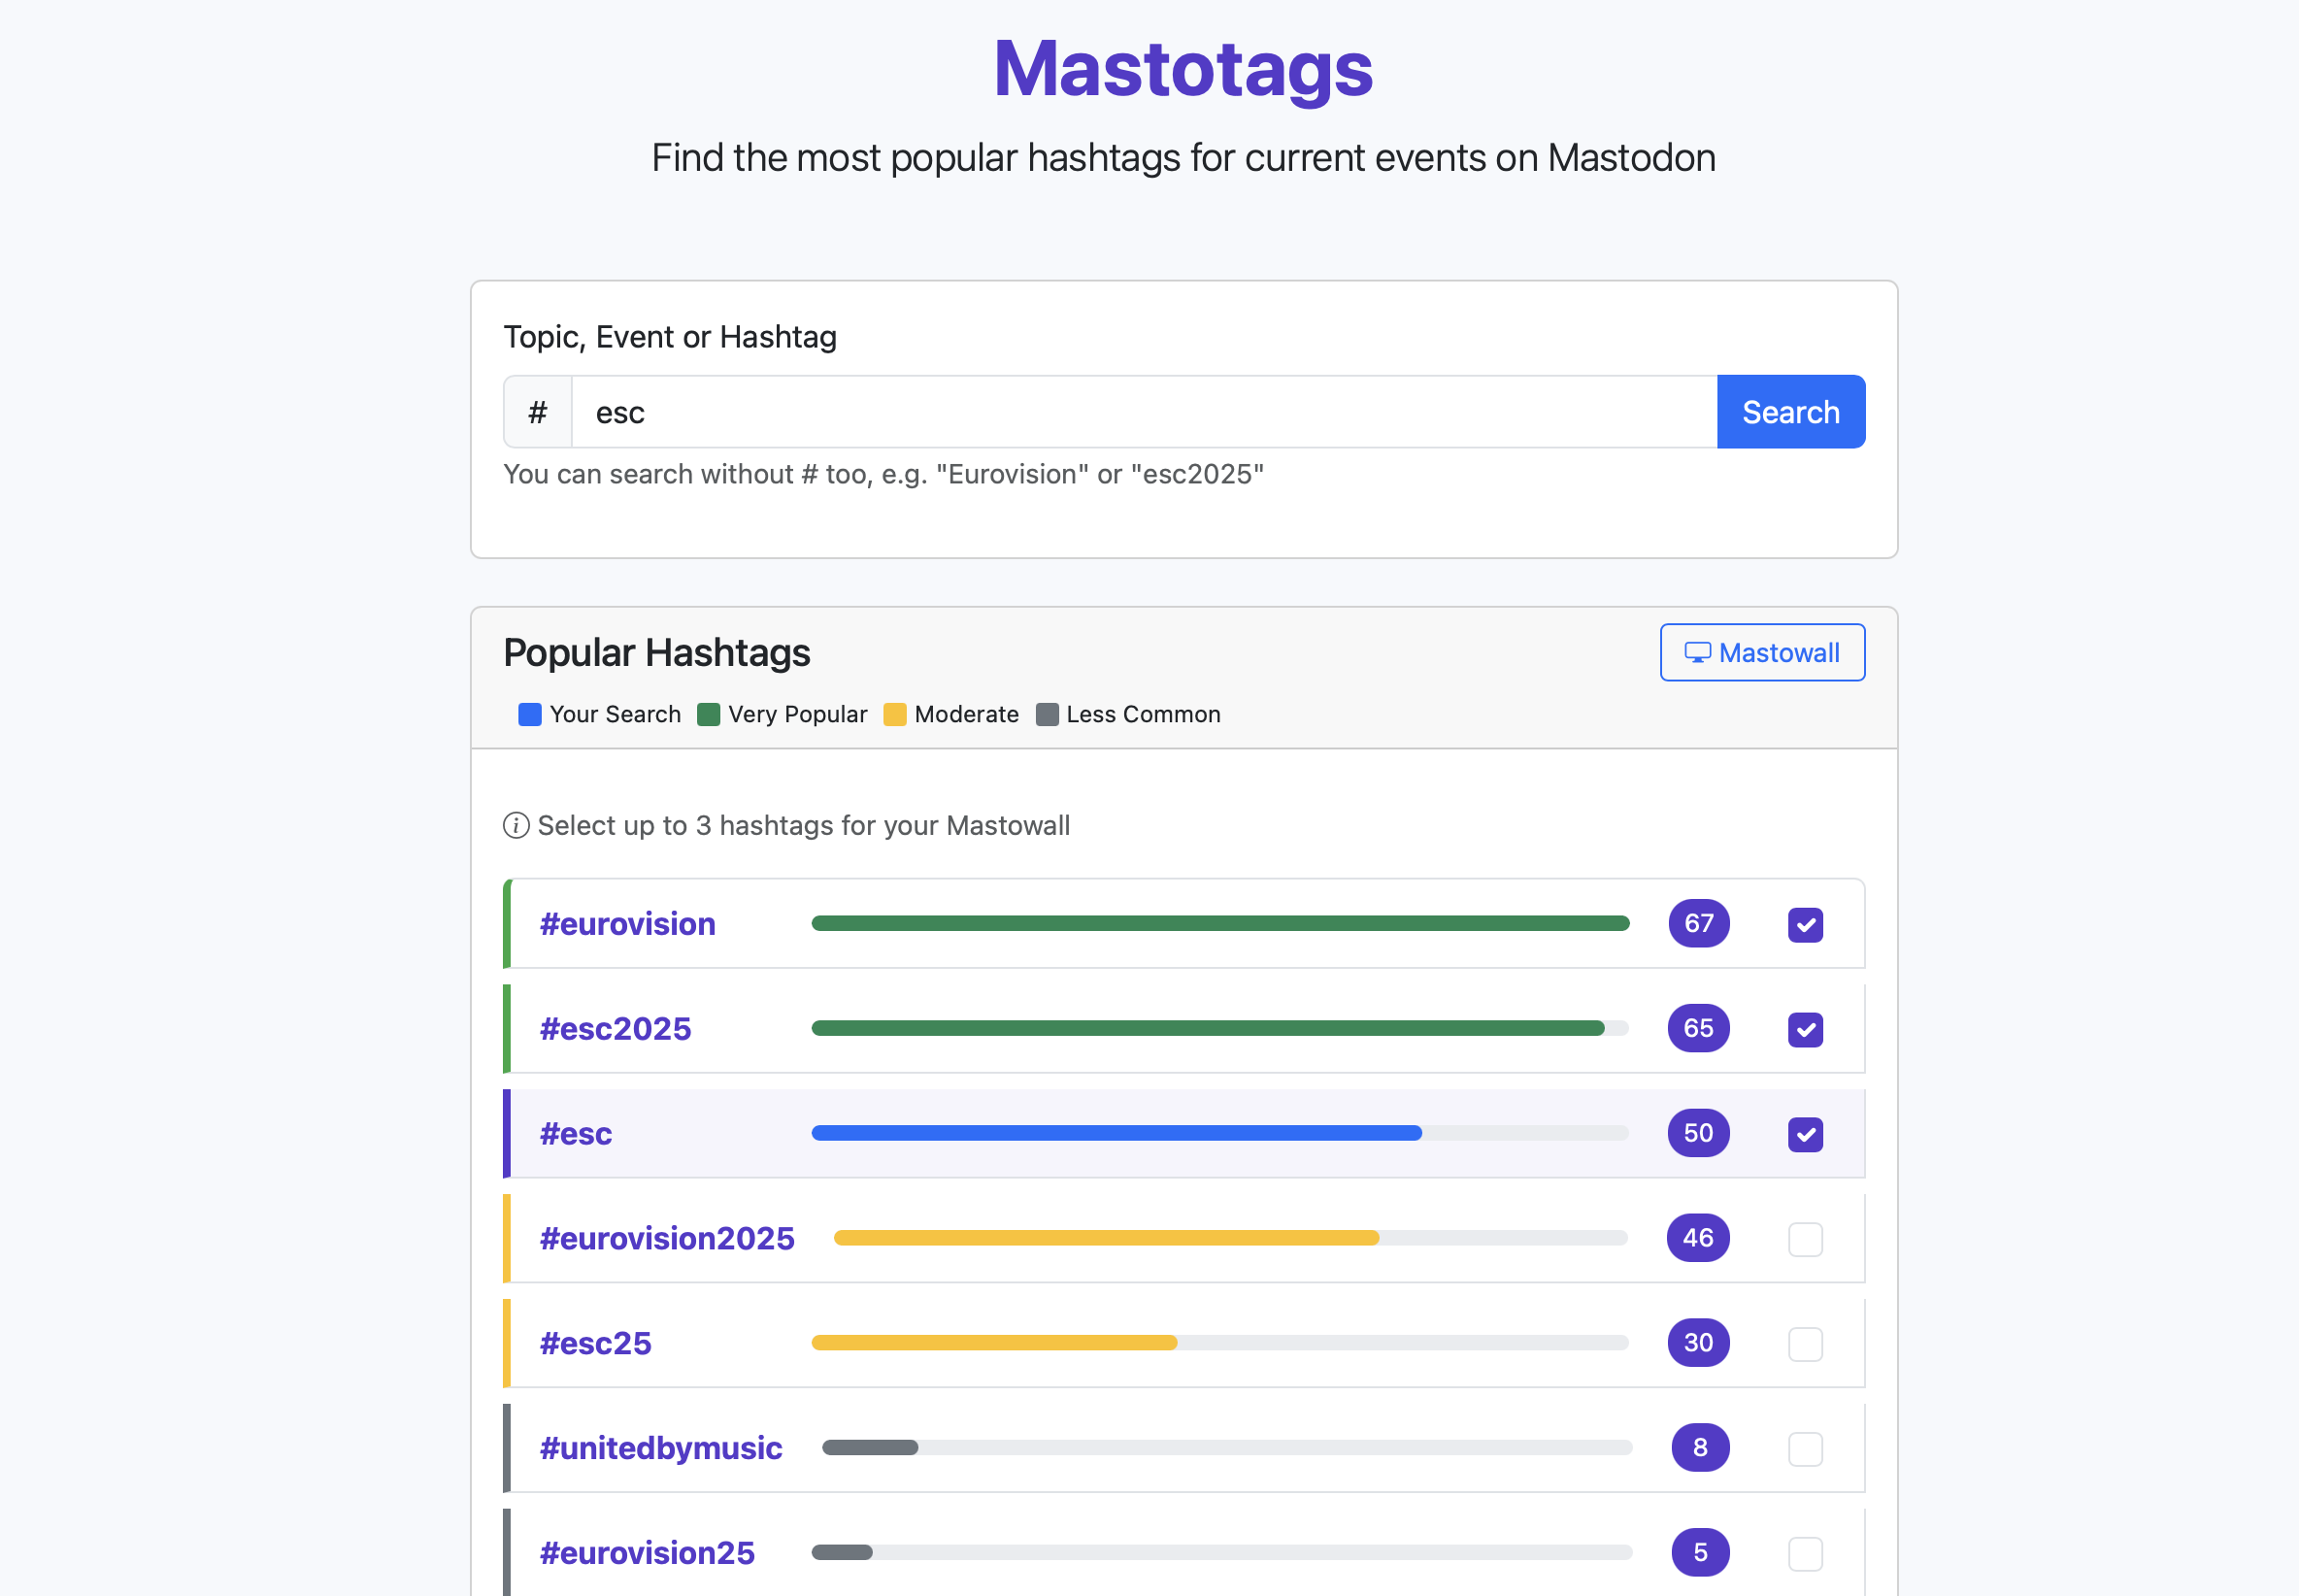Screen dimensions: 2299x1596
Task: Open the #unitedbymusic hashtag link
Action: tap(661, 1449)
